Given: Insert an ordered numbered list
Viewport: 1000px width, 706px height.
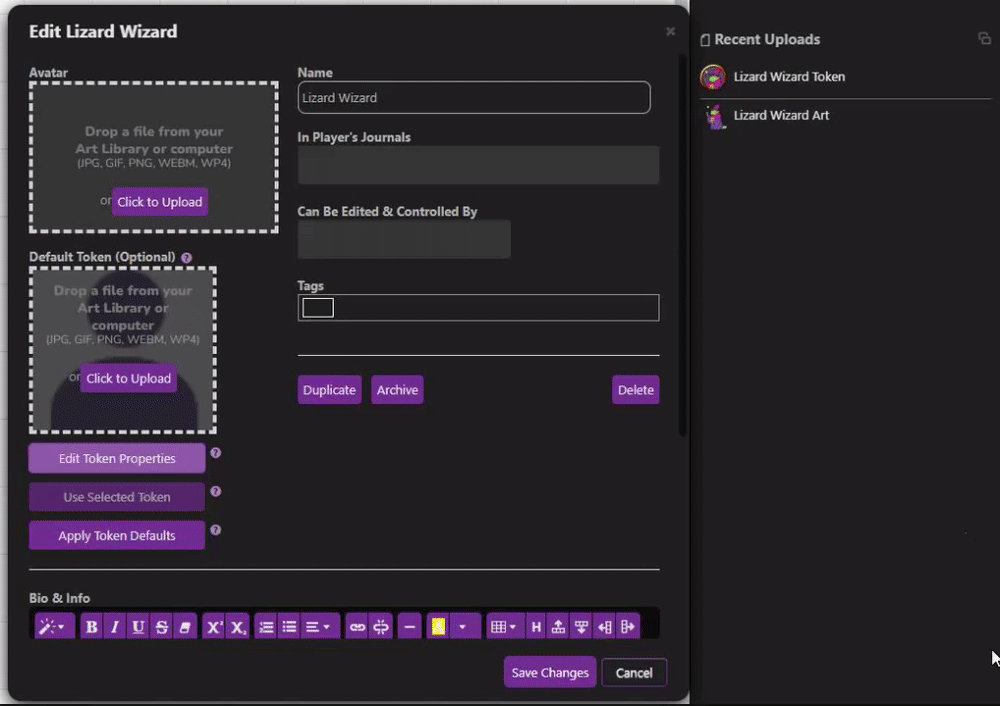Looking at the screenshot, I should click(266, 627).
